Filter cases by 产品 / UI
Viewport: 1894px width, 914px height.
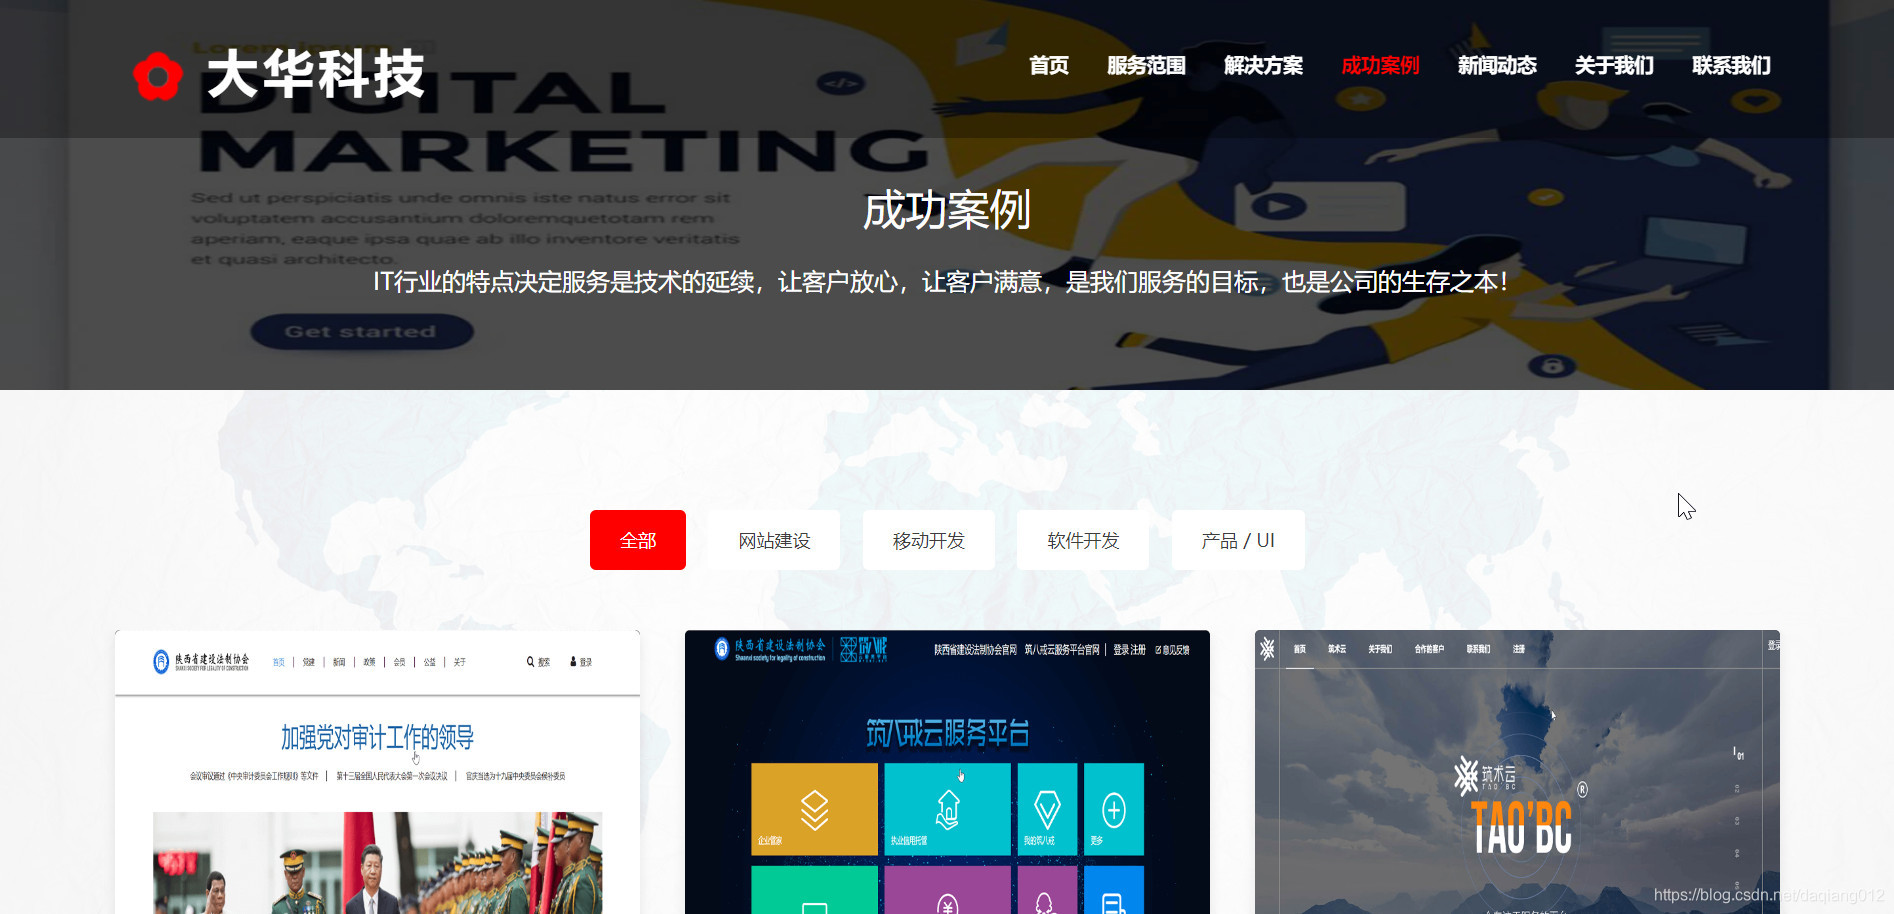pyautogui.click(x=1238, y=540)
